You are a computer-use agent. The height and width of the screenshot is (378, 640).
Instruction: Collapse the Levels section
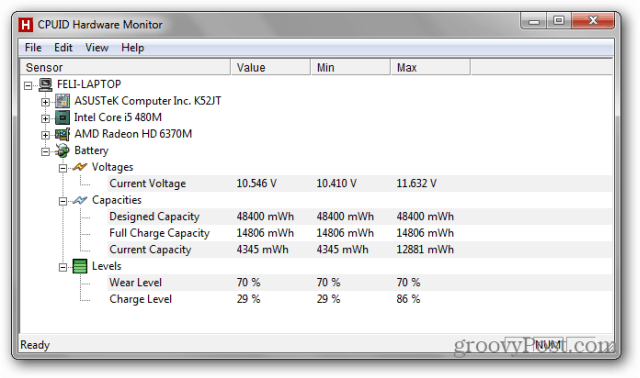pos(63,267)
